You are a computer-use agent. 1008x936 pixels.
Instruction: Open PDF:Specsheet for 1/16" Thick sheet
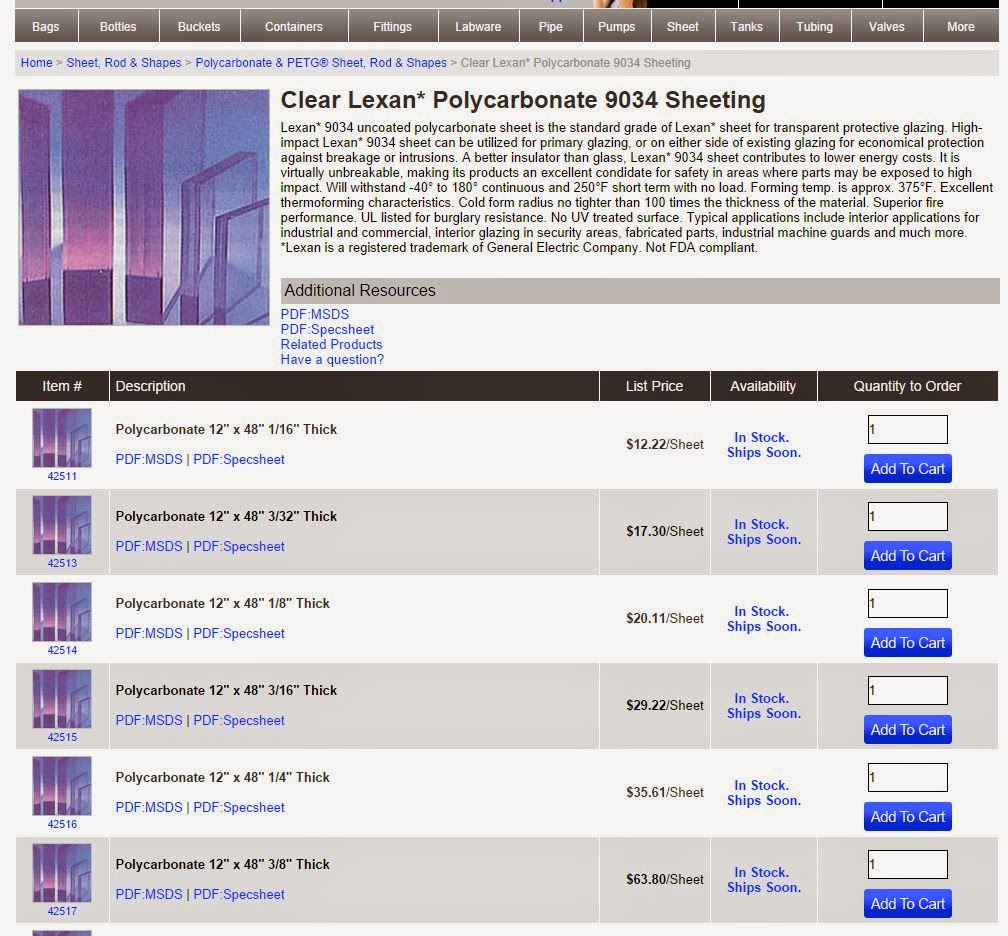tap(239, 459)
